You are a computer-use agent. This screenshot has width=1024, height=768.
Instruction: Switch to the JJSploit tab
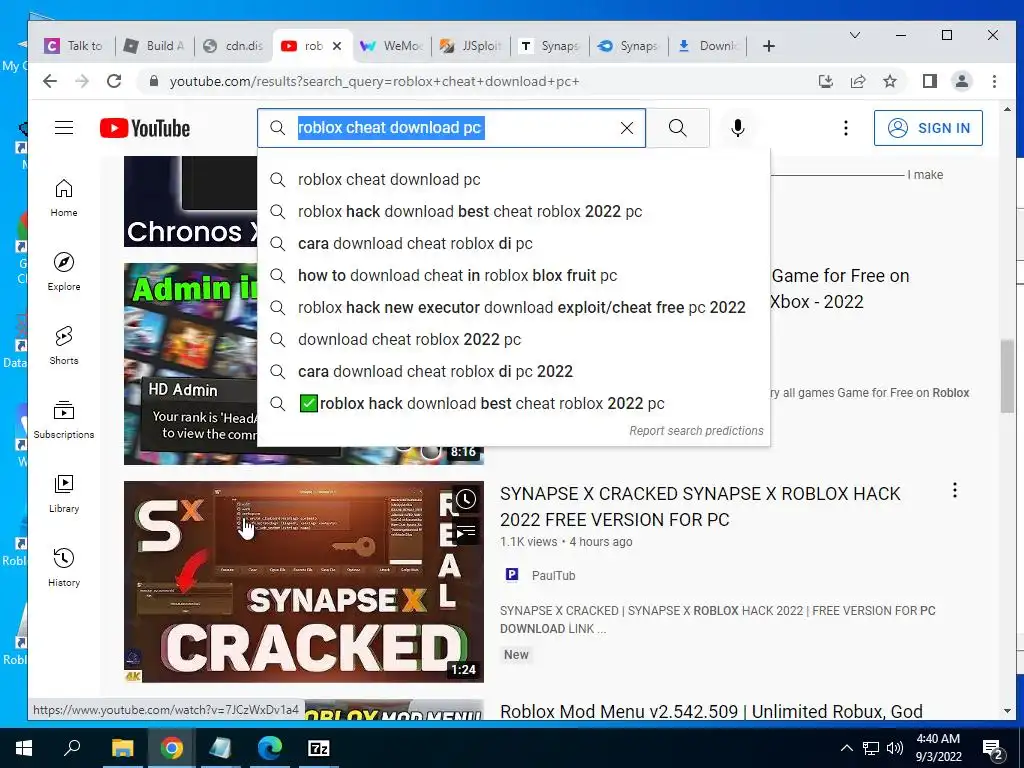point(471,46)
